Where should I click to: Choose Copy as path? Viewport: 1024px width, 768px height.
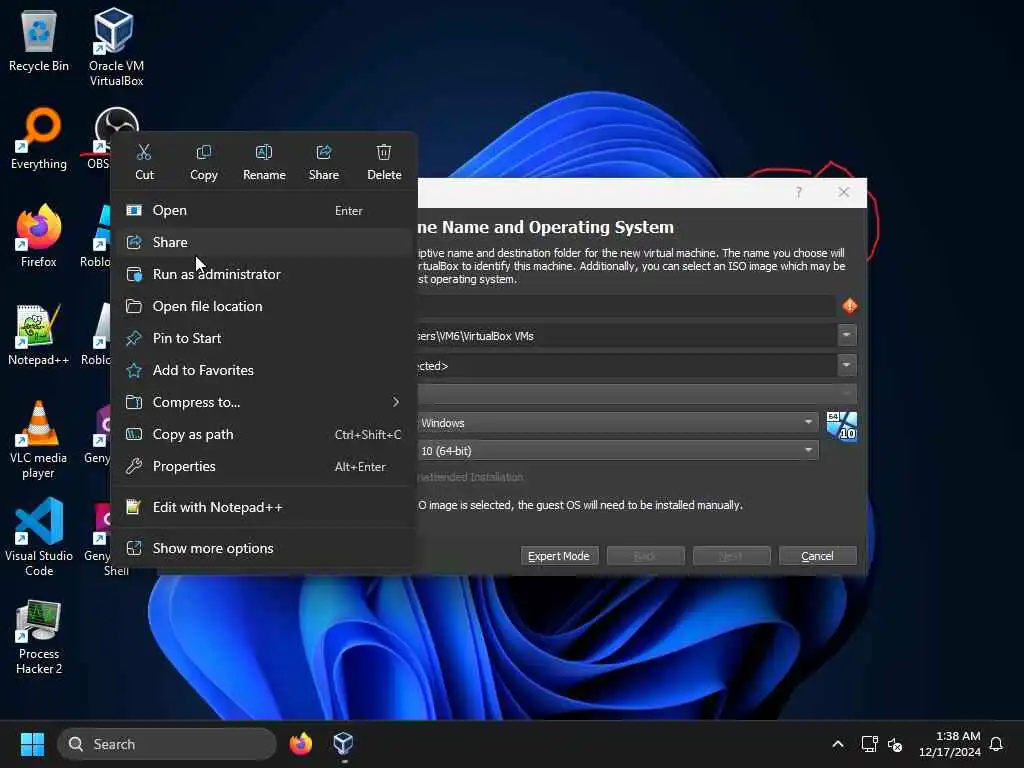point(264,434)
